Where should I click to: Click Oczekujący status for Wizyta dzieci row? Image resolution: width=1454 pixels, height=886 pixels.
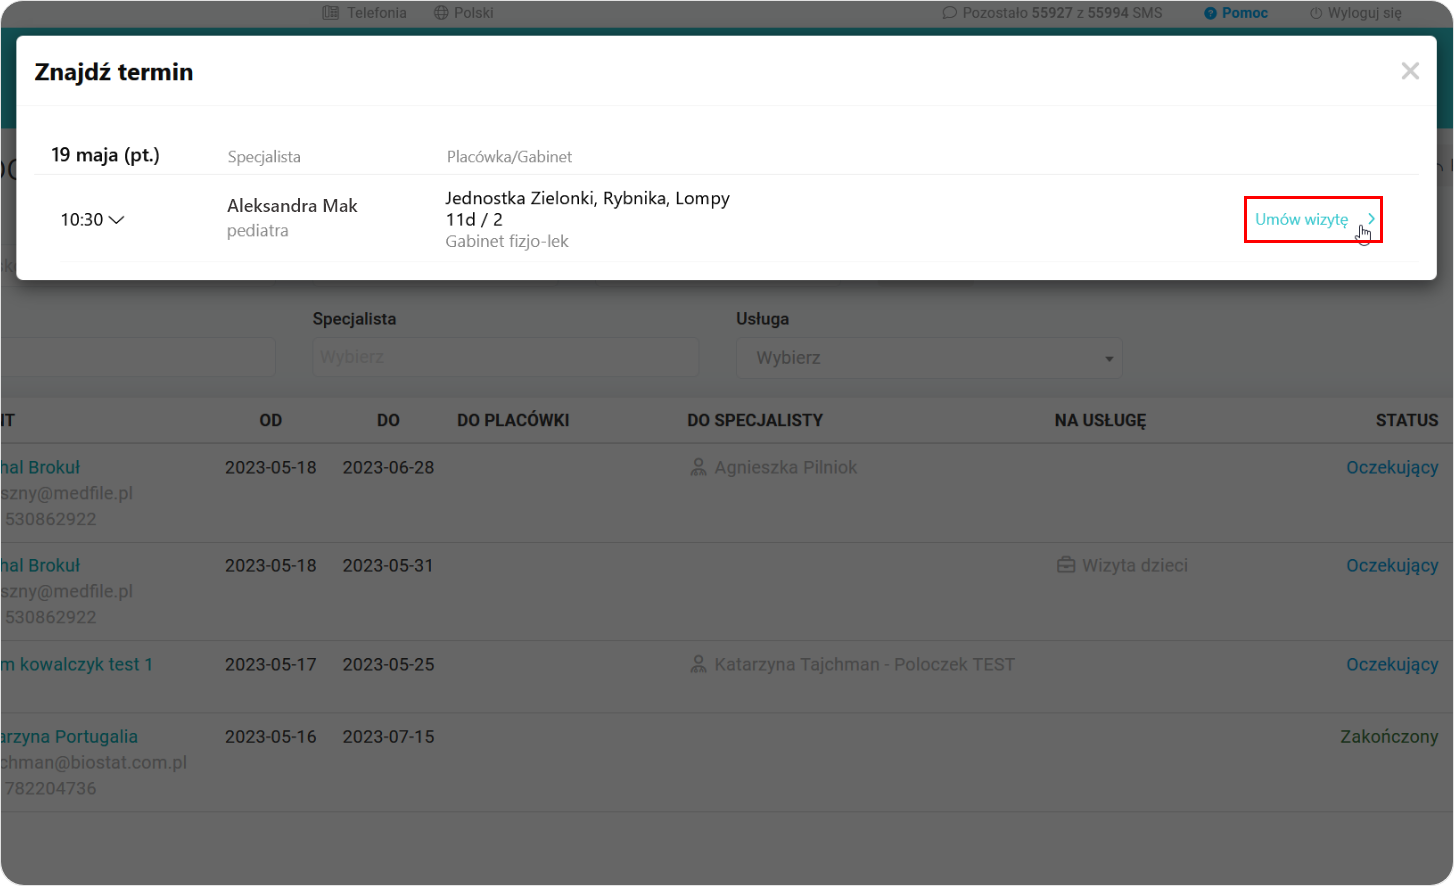(x=1392, y=565)
